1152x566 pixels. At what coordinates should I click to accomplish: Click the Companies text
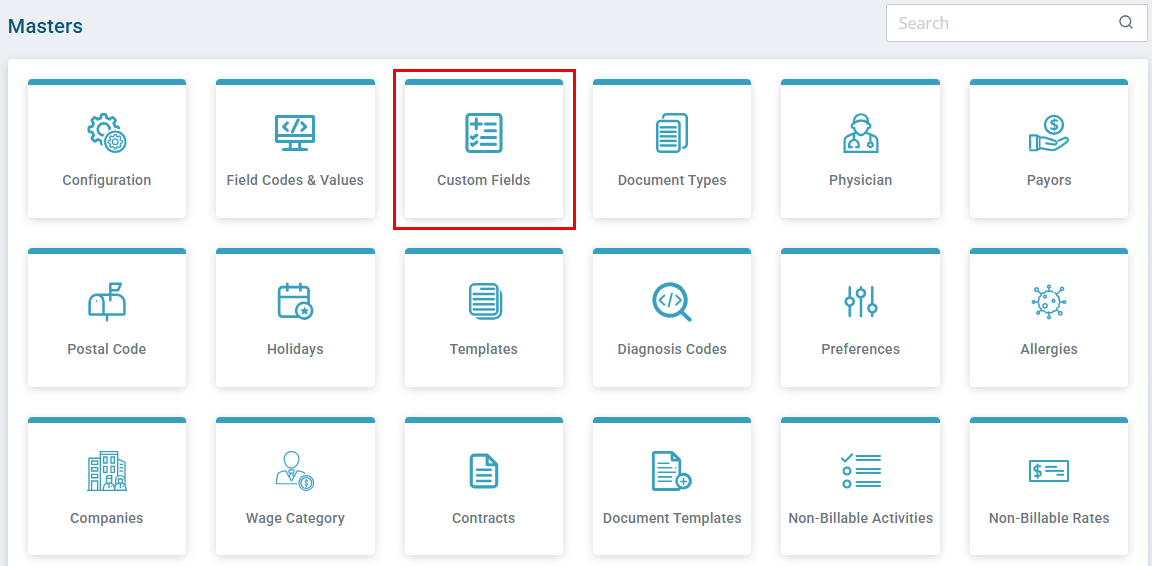[x=107, y=518]
